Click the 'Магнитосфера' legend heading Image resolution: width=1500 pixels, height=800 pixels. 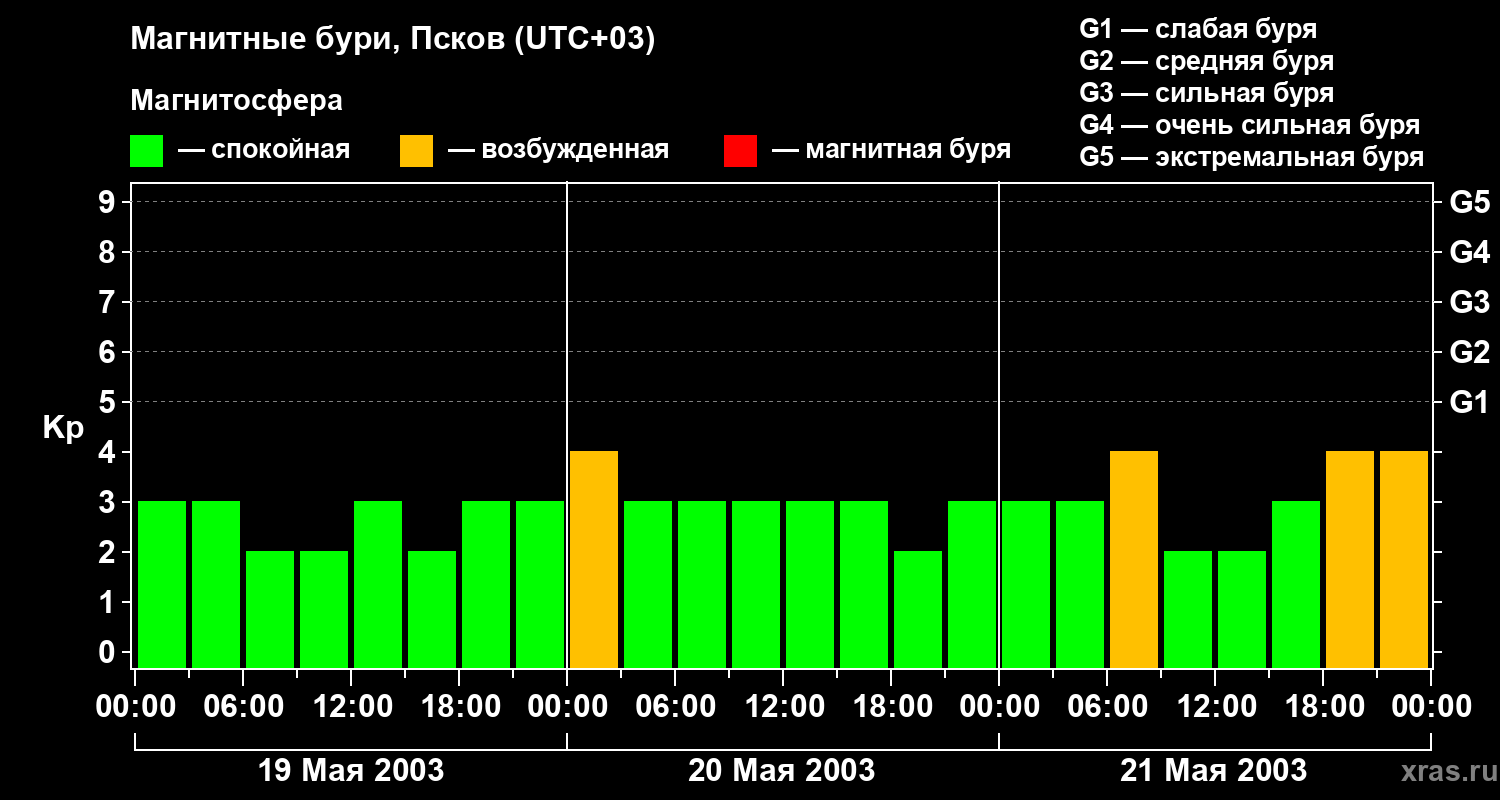[x=236, y=101]
